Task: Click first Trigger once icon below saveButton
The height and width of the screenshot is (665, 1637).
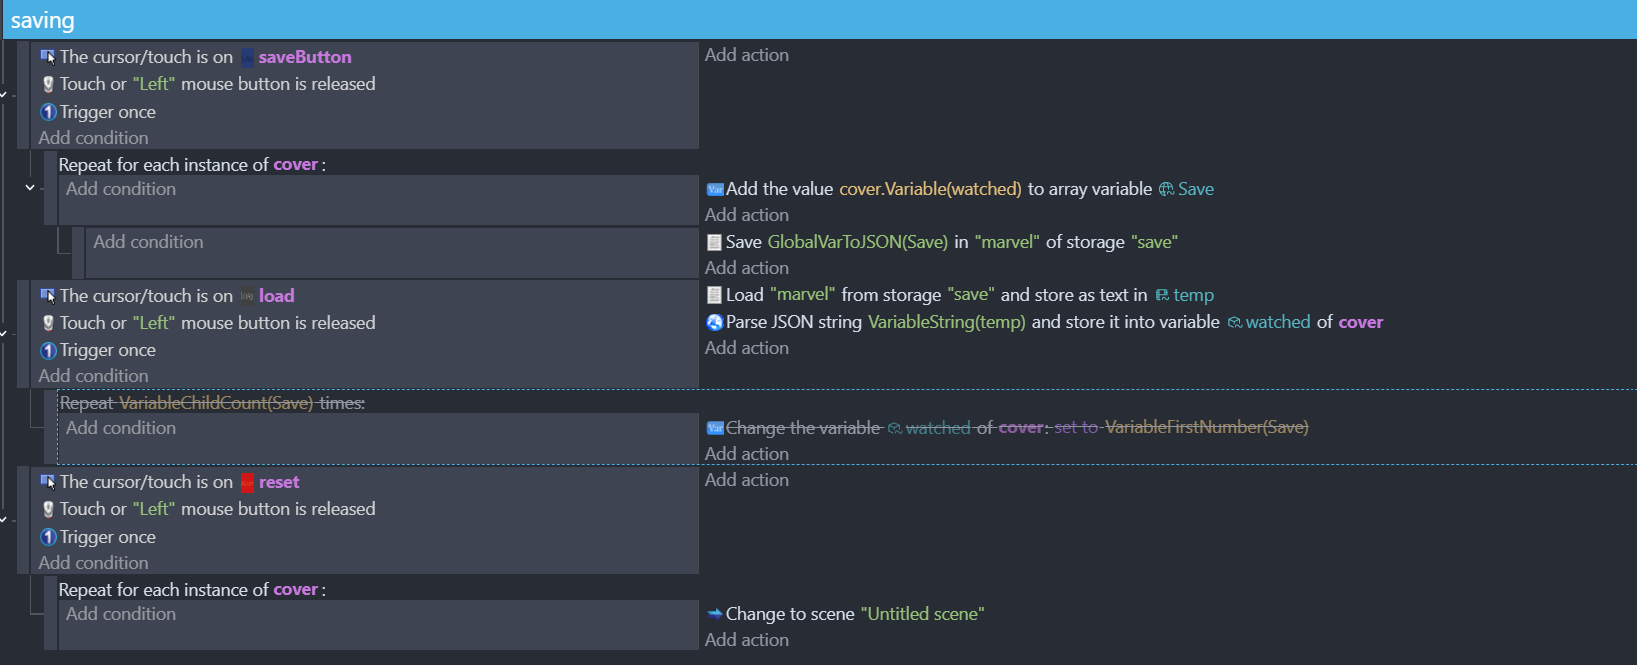Action: point(47,112)
